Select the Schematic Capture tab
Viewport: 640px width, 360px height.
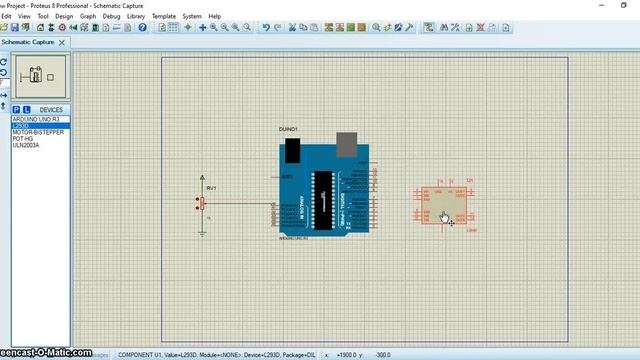pyautogui.click(x=28, y=42)
